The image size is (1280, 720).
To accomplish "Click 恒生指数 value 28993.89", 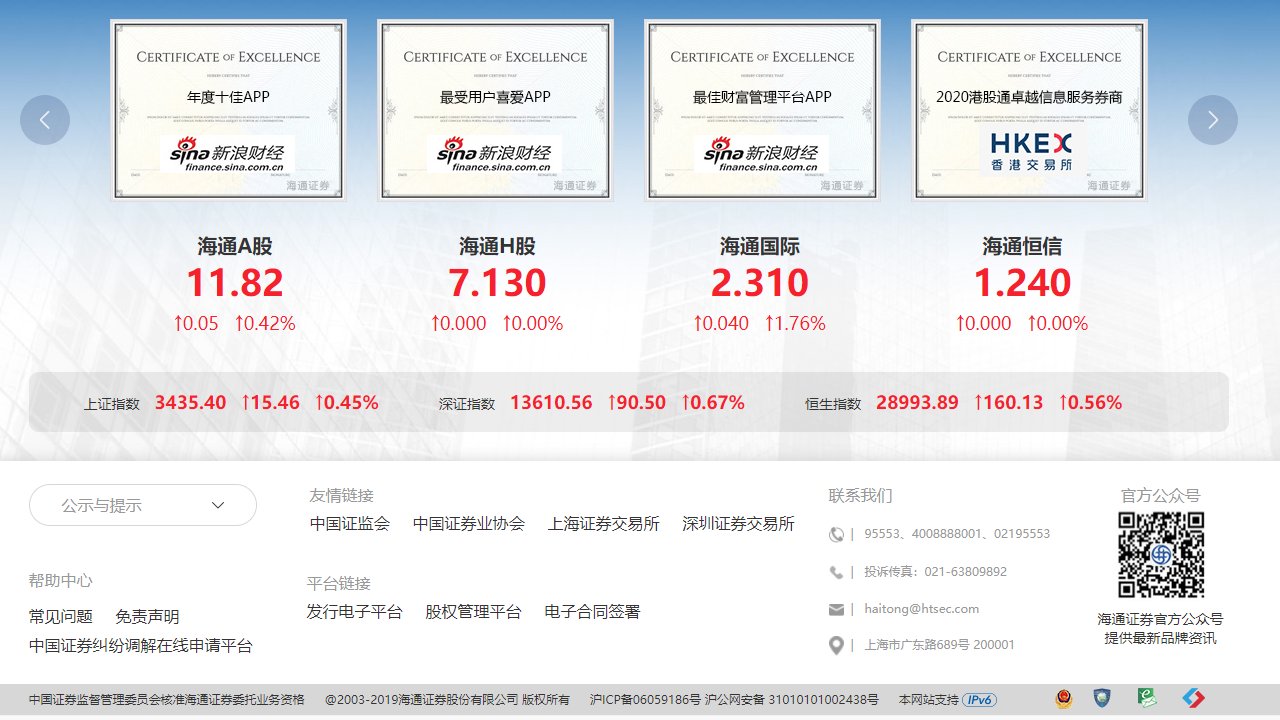I will [917, 403].
